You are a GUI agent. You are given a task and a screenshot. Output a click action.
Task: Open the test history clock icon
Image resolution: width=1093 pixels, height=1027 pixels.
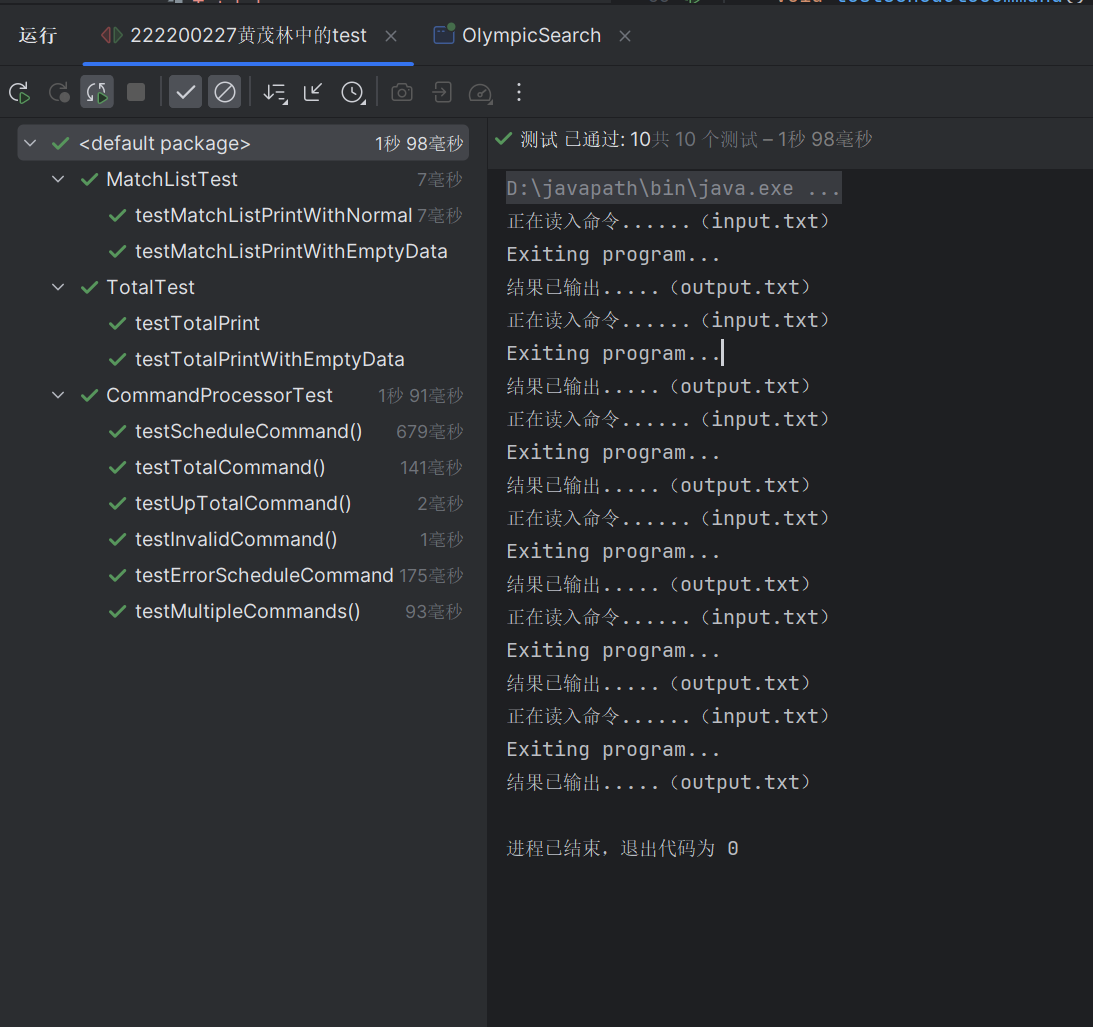point(353,93)
